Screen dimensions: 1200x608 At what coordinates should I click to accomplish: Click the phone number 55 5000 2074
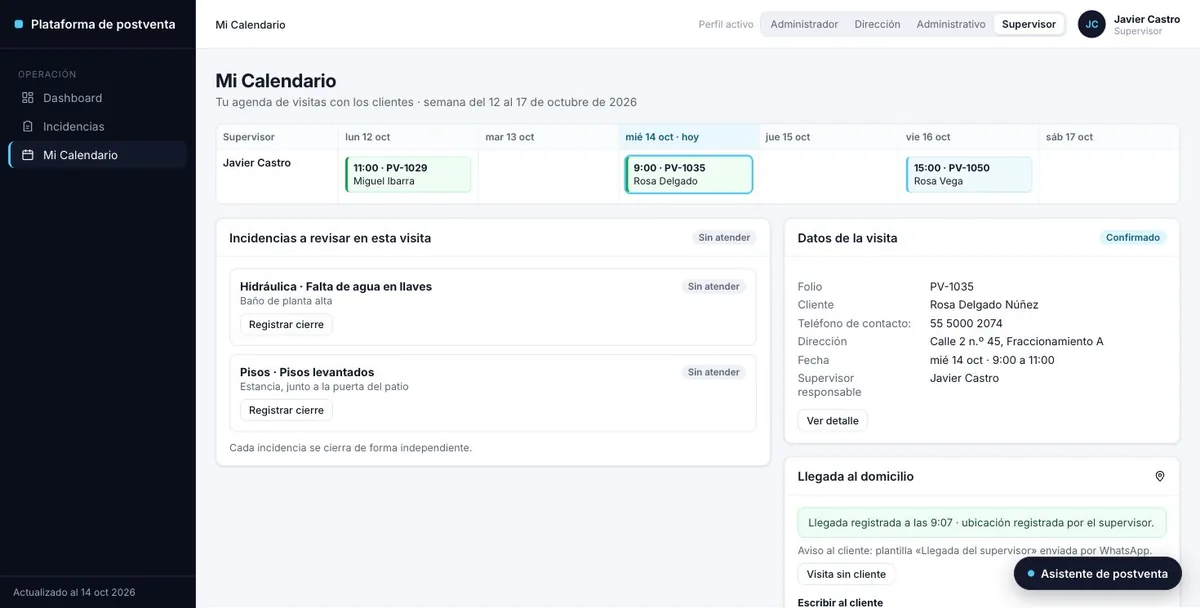[x=966, y=324]
